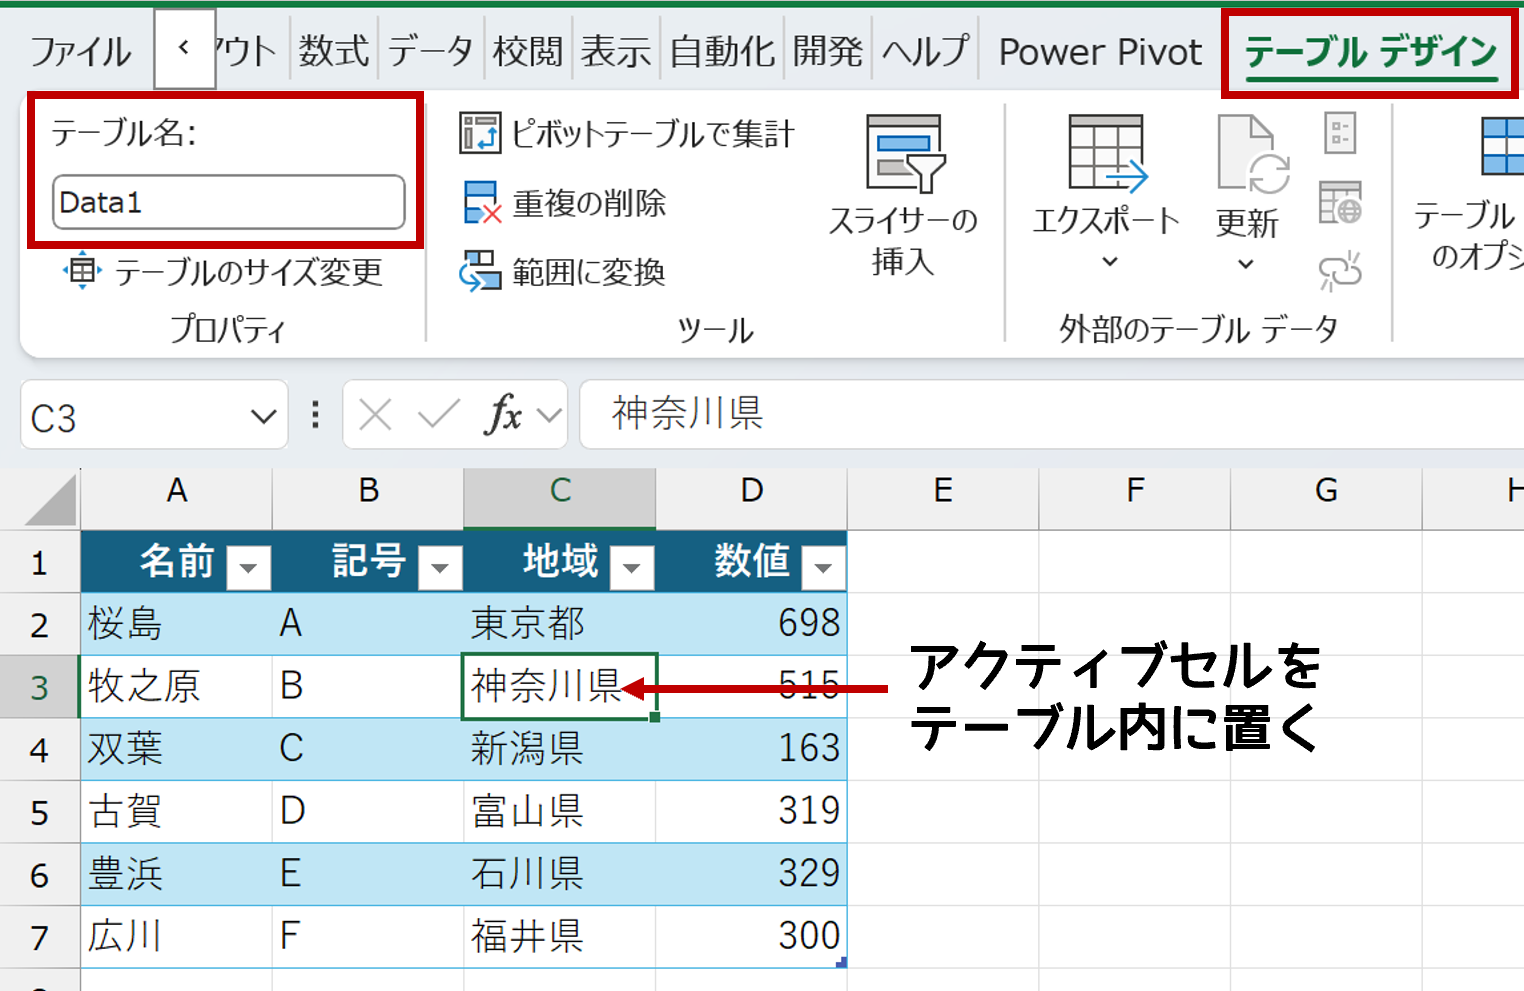Click cell containing 古賀
Image resolution: width=1524 pixels, height=991 pixels.
(x=176, y=812)
